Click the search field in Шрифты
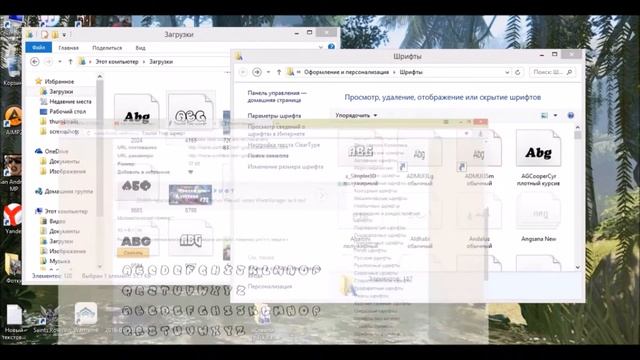The image size is (640, 360). [x=553, y=72]
